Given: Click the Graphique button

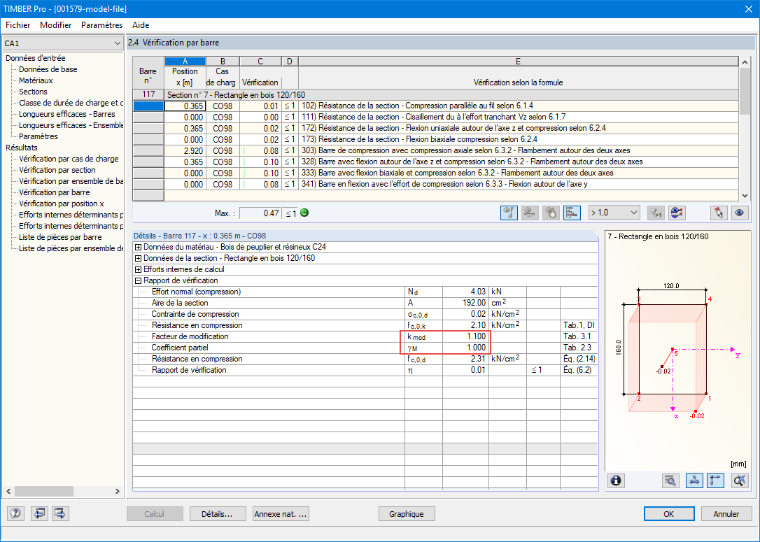Looking at the screenshot, I should click(x=406, y=514).
